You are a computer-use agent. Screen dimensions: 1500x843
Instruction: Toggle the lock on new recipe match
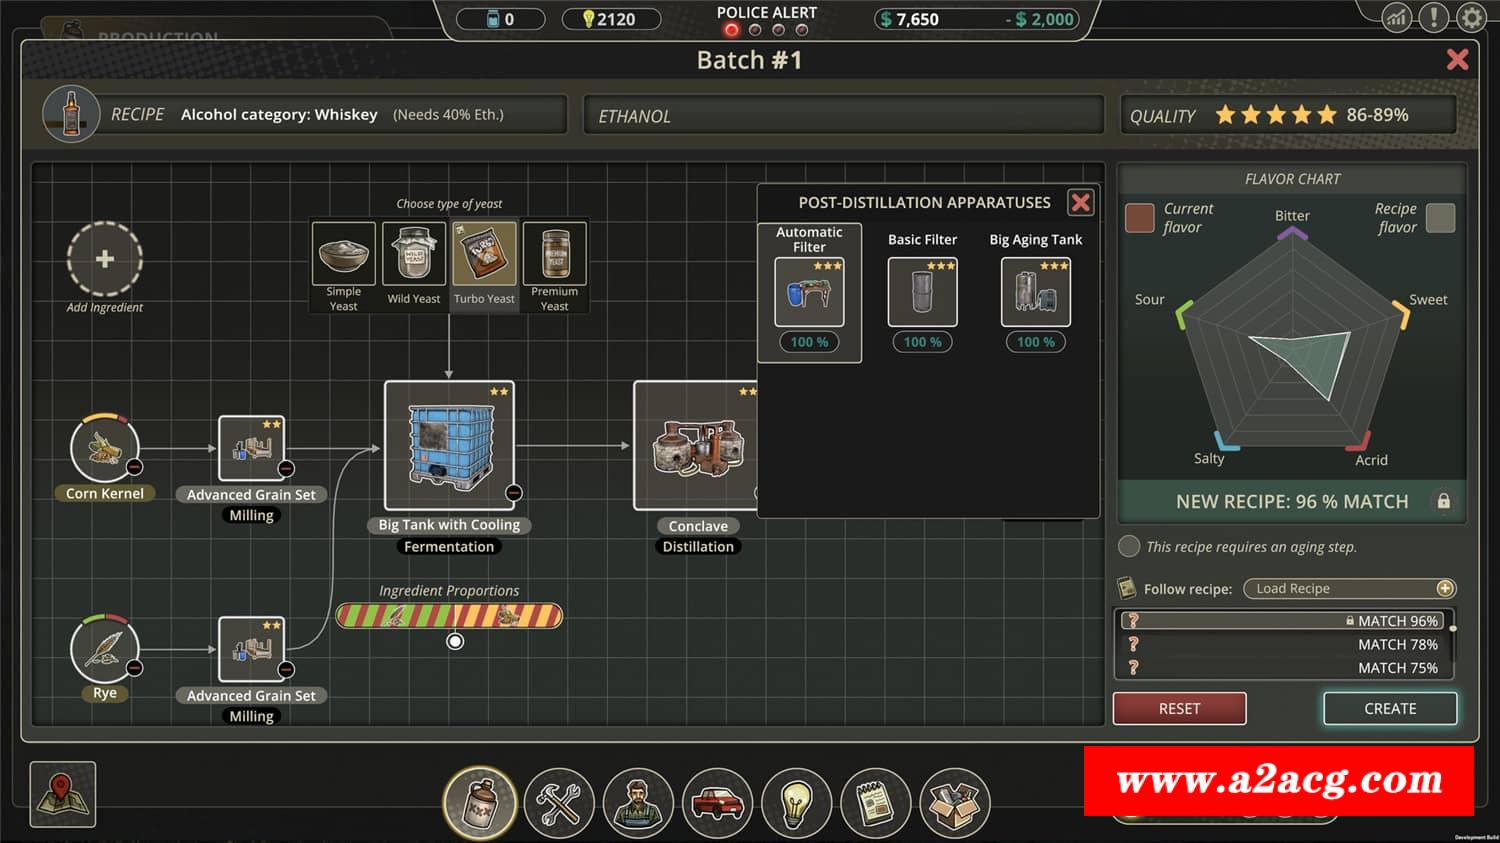[1443, 501]
